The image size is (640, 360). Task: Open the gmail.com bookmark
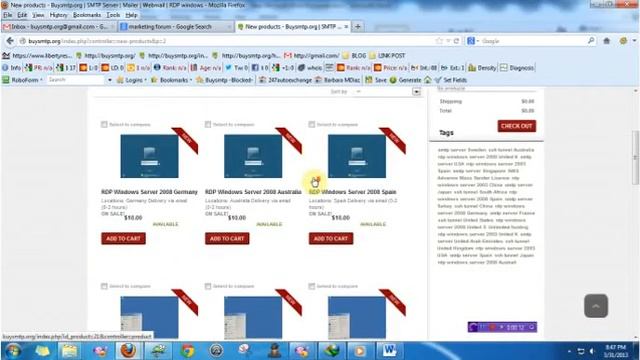click(311, 56)
